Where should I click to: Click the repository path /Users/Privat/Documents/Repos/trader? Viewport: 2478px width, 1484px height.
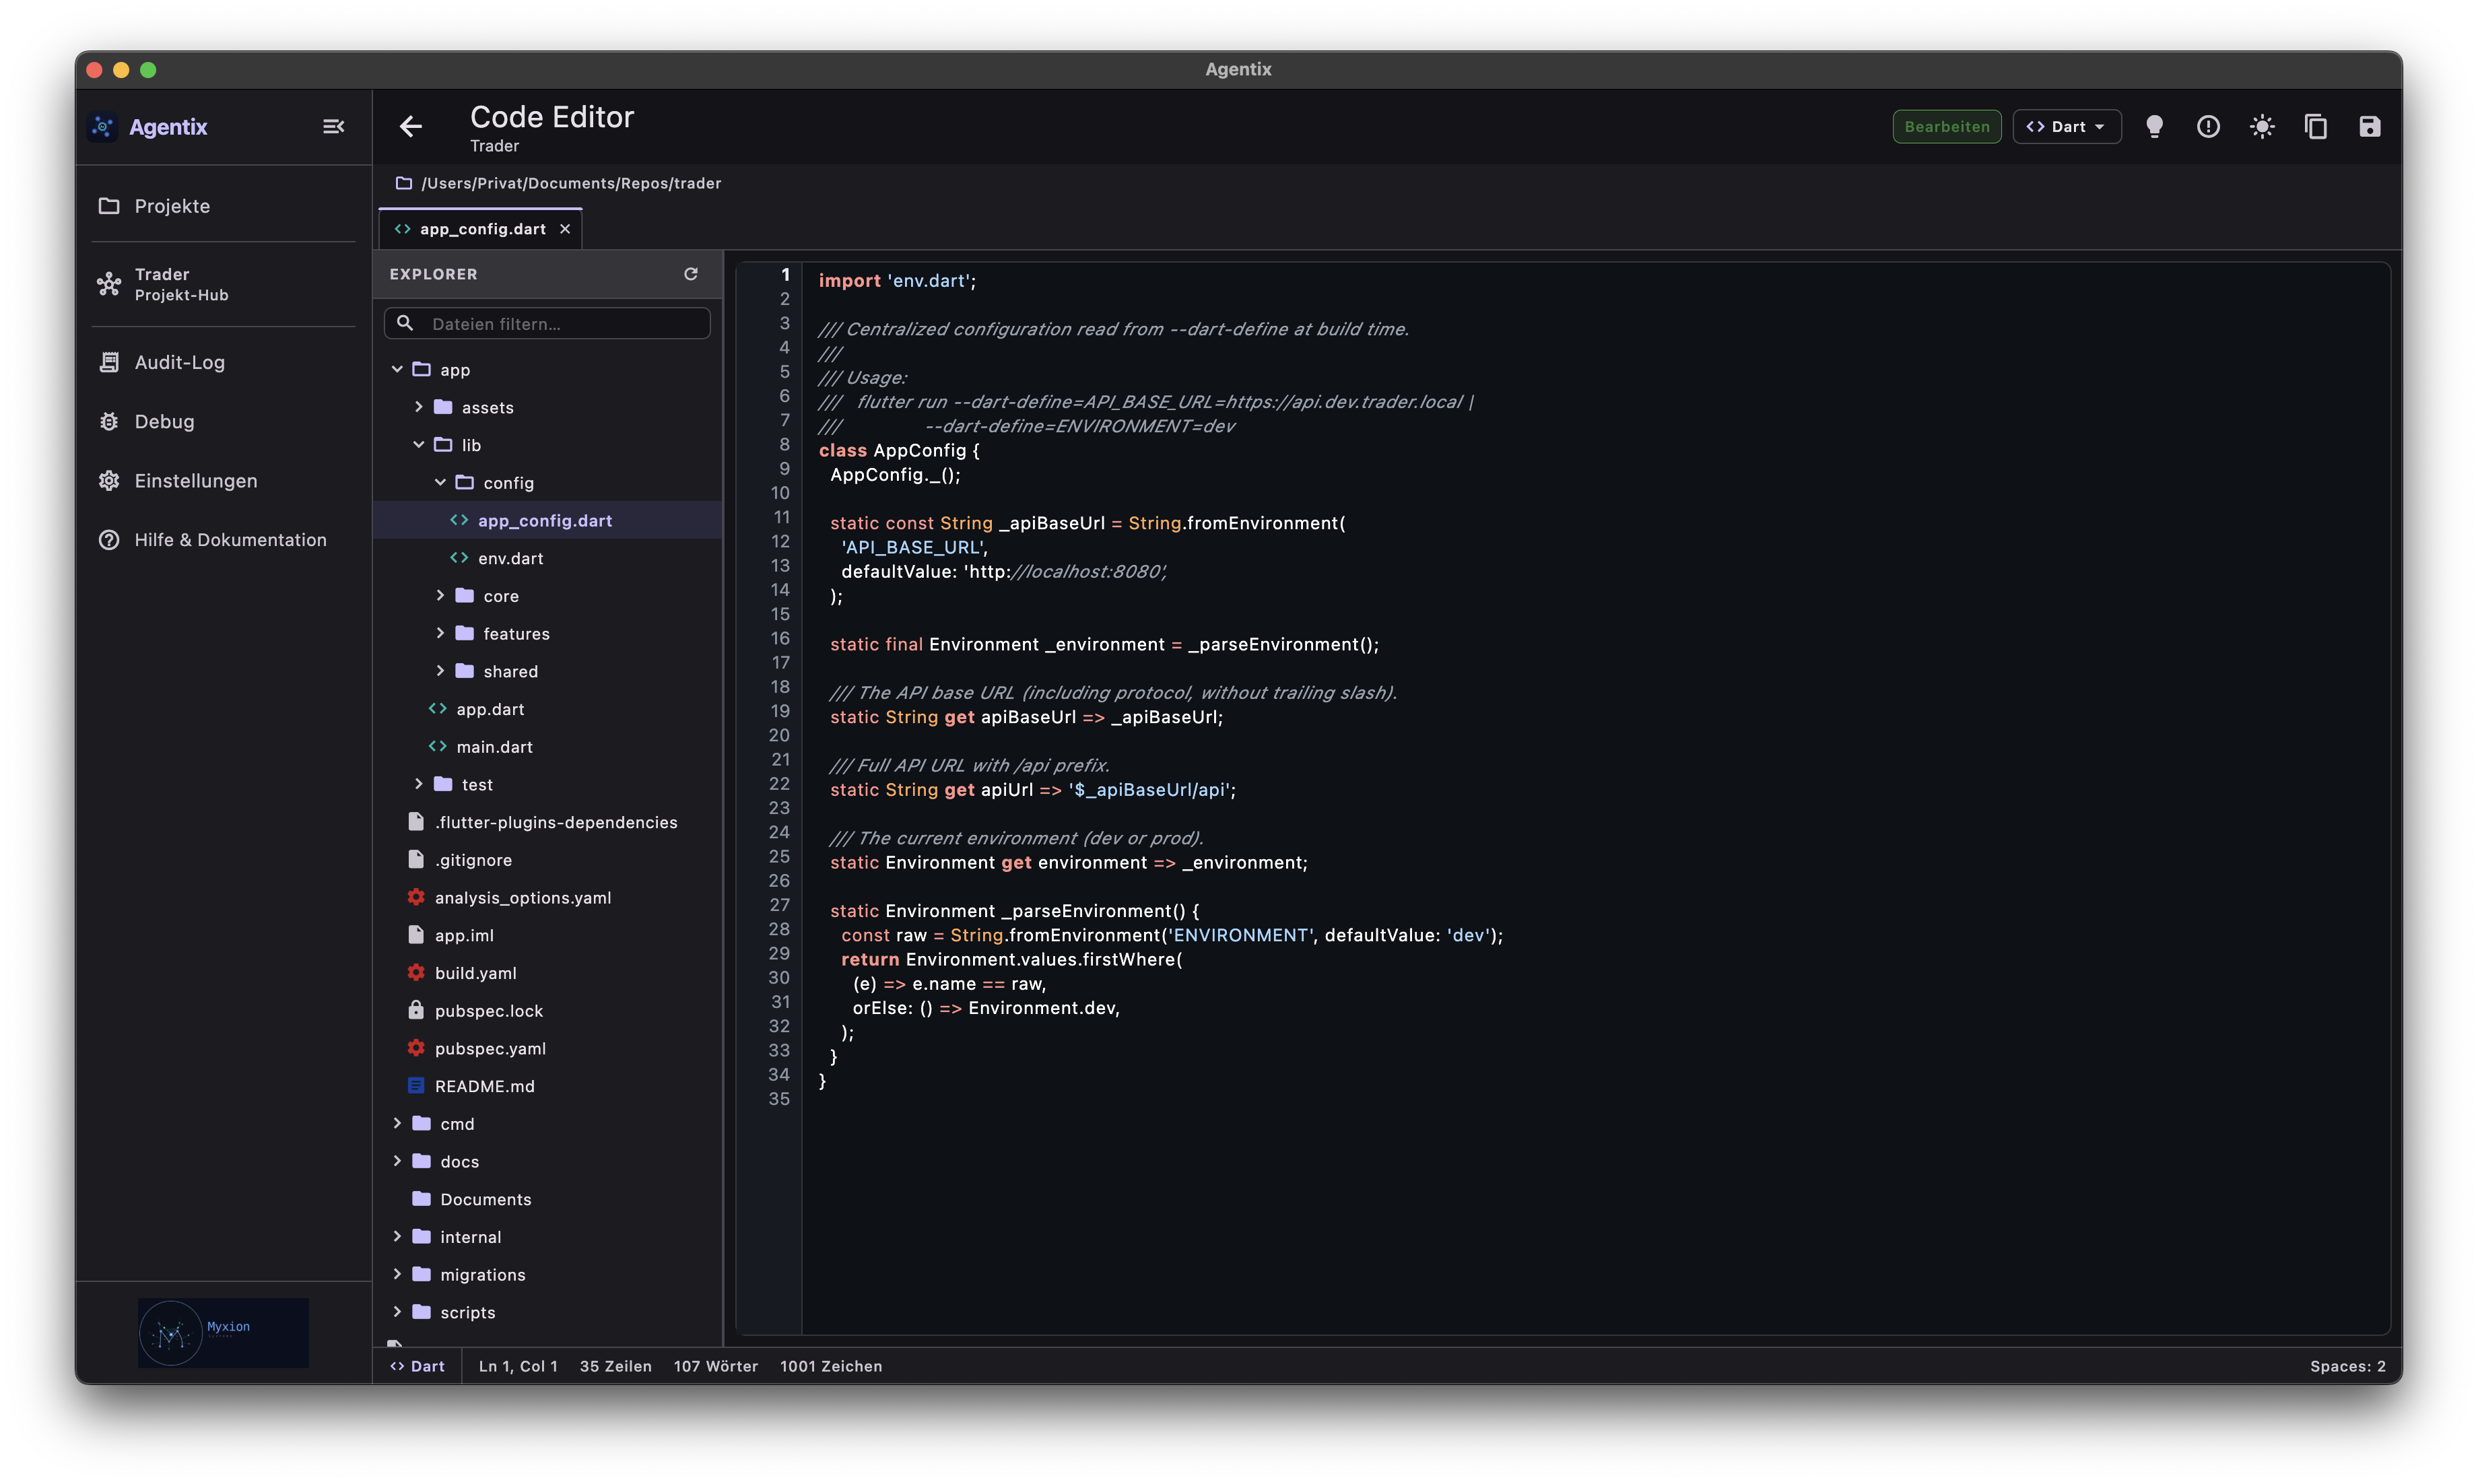tap(570, 184)
